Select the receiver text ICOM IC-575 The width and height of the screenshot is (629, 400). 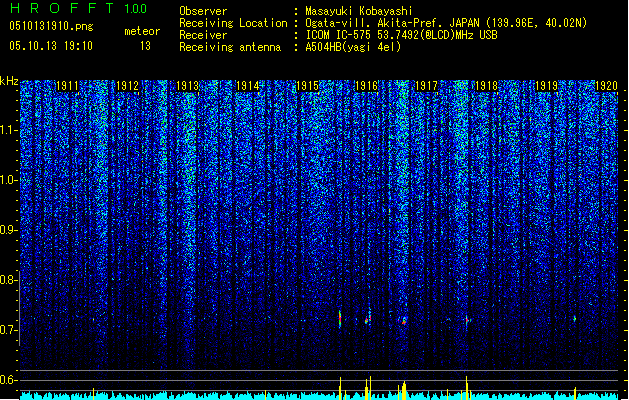[x=338, y=35]
